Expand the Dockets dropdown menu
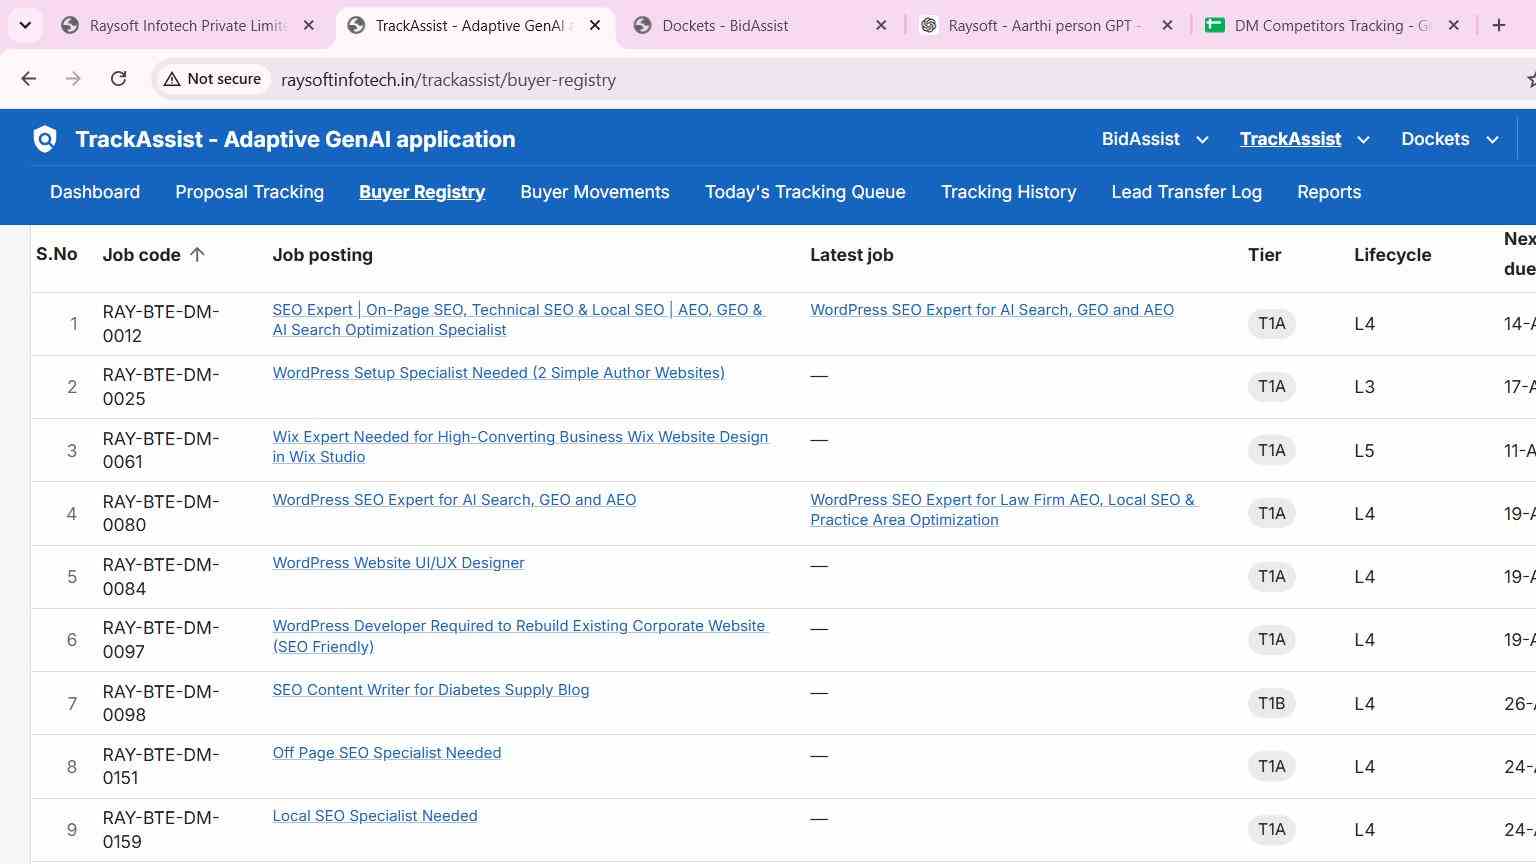This screenshot has height=864, width=1536. click(x=1492, y=140)
